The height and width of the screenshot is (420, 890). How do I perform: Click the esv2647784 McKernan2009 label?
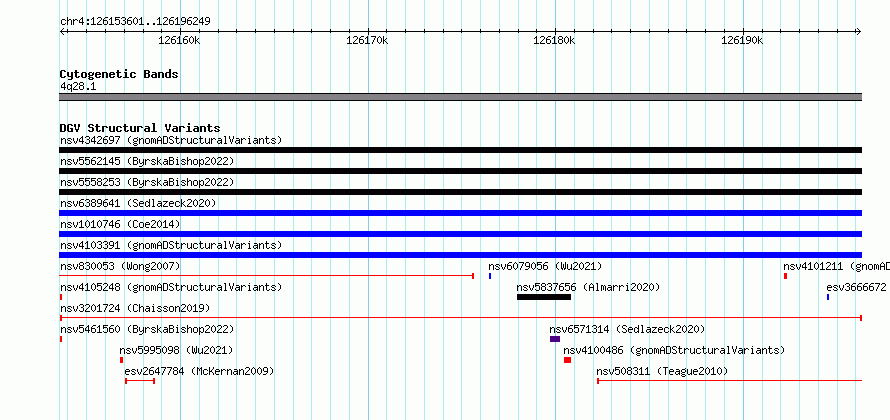[199, 371]
